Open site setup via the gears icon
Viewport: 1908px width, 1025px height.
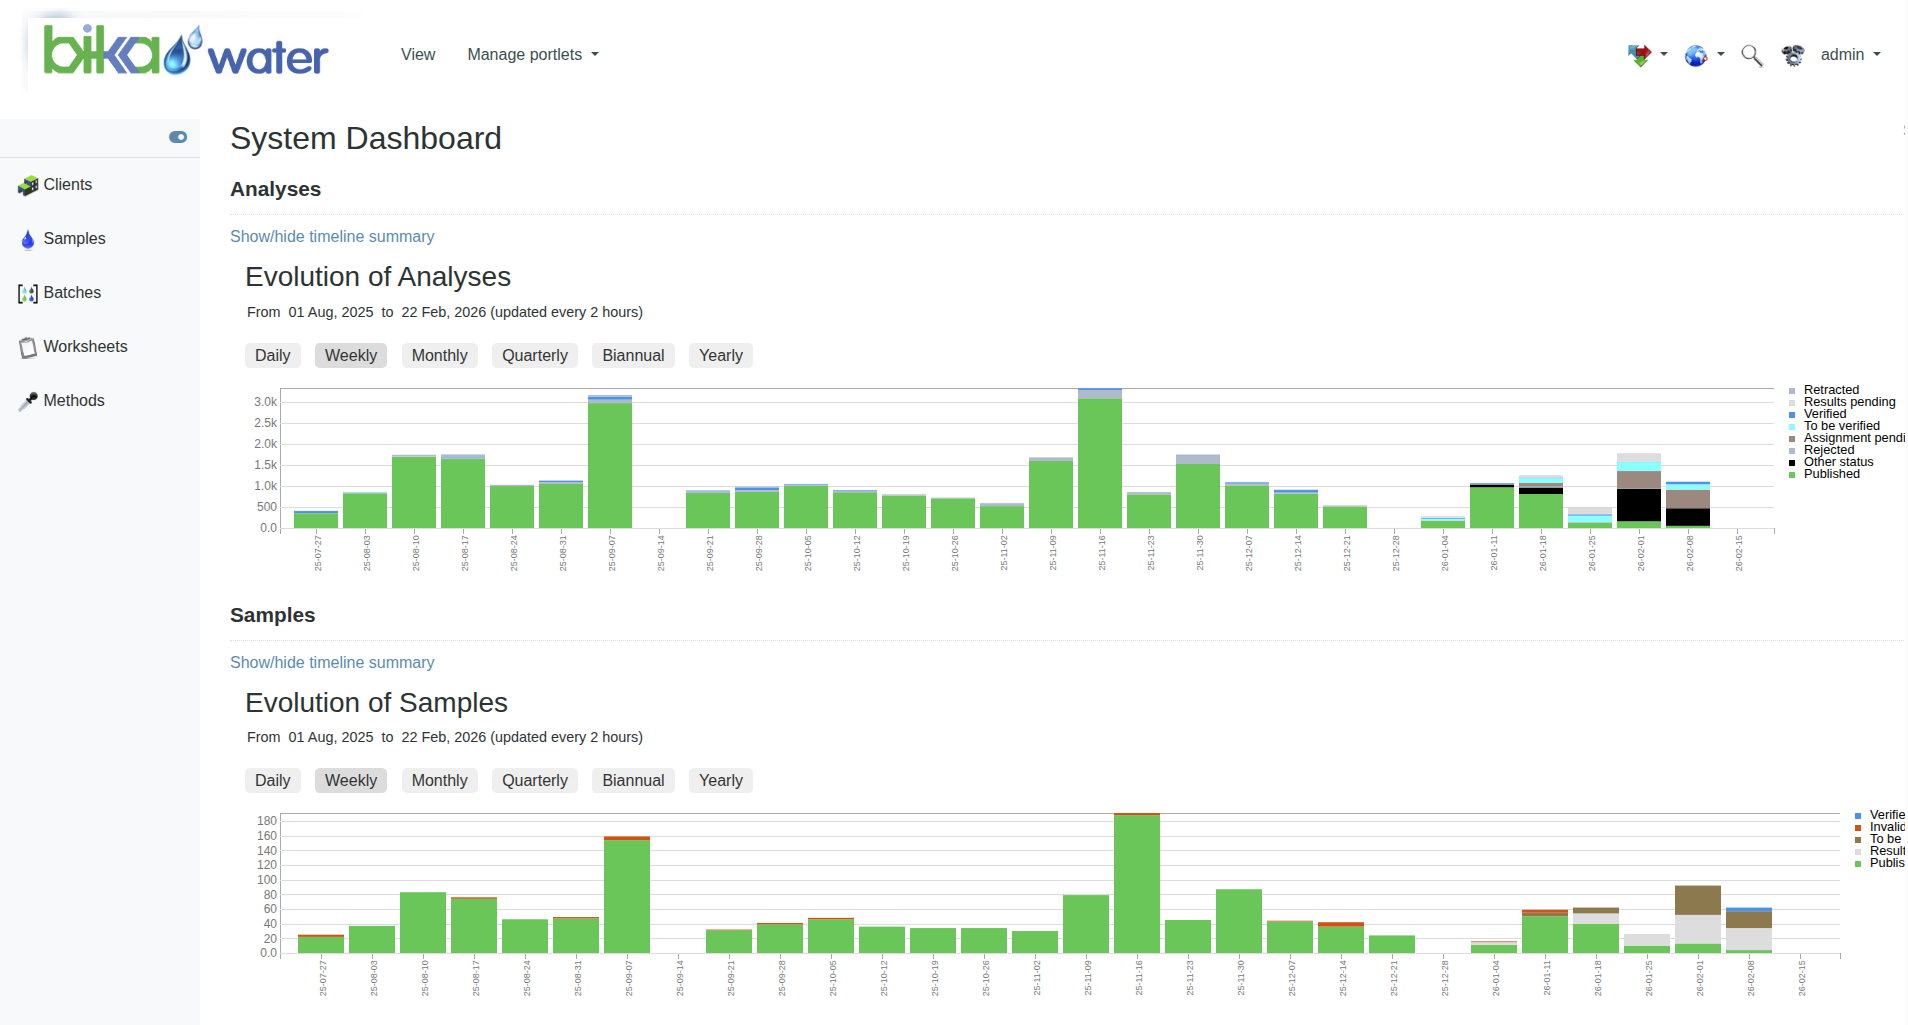pos(1793,55)
